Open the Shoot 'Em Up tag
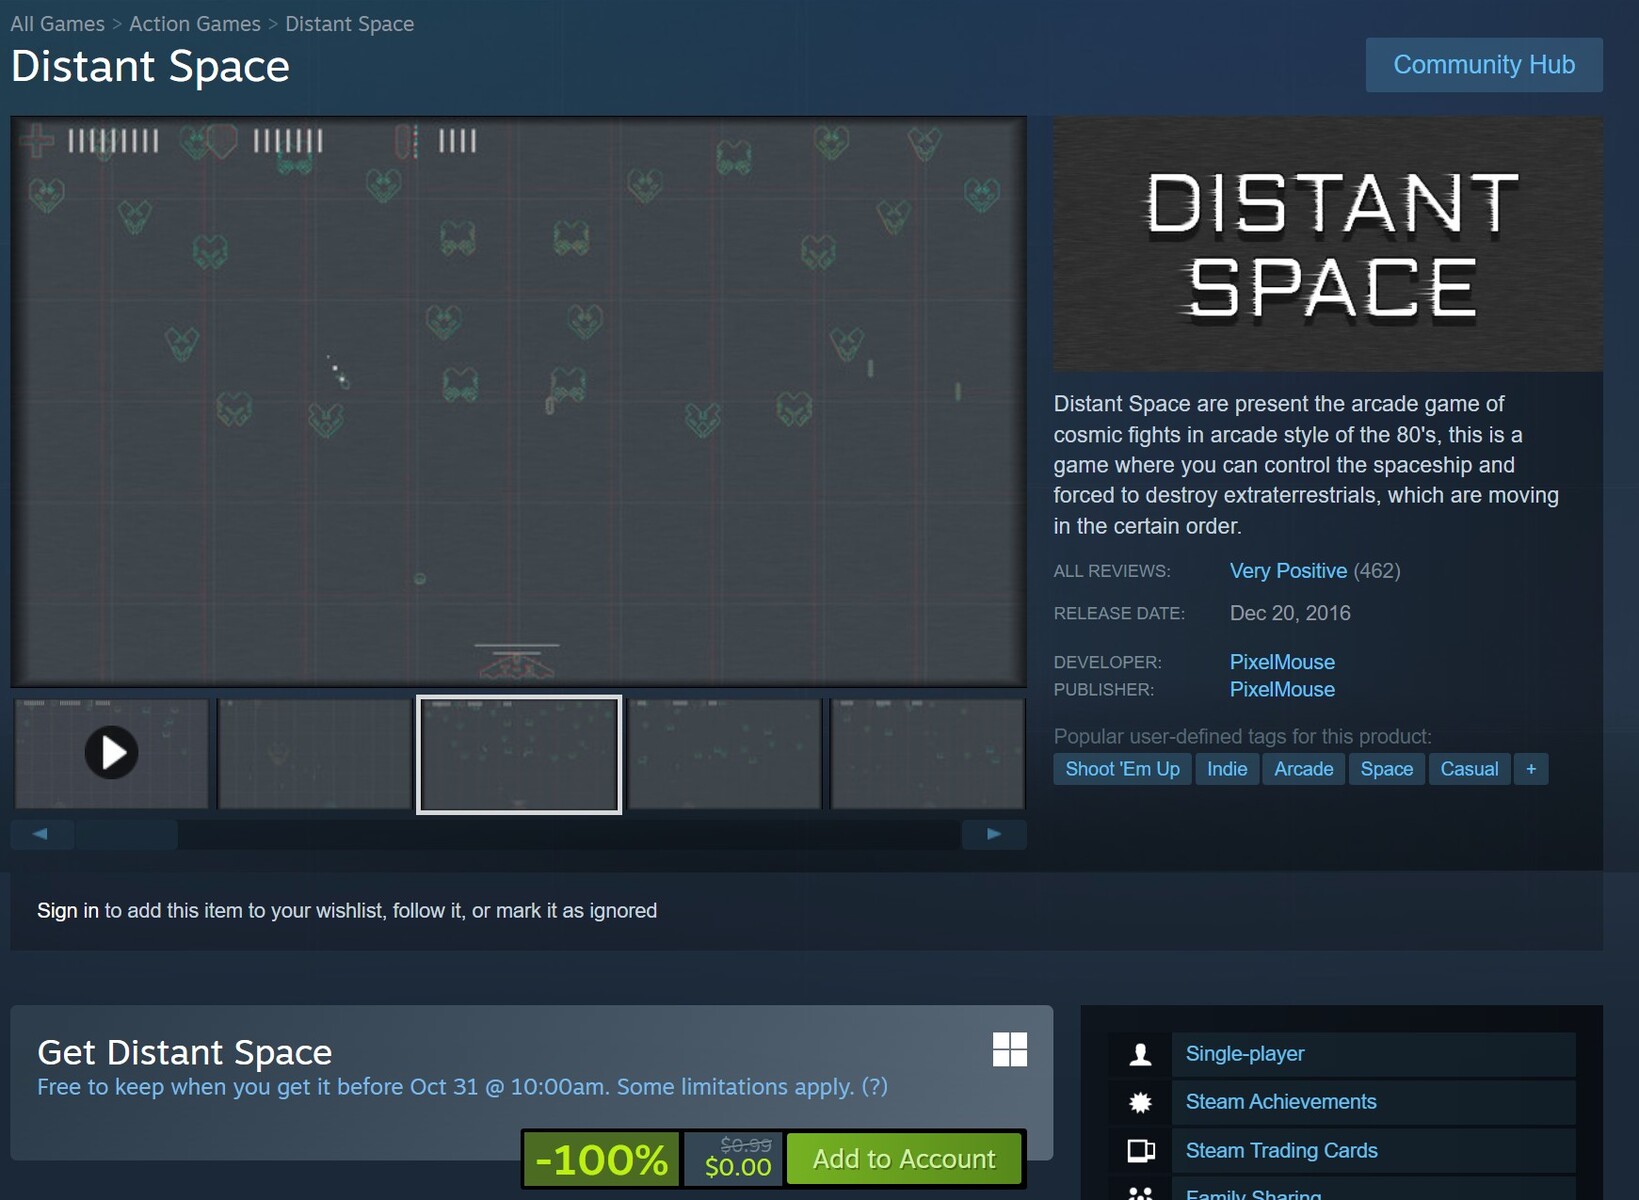 coord(1122,769)
